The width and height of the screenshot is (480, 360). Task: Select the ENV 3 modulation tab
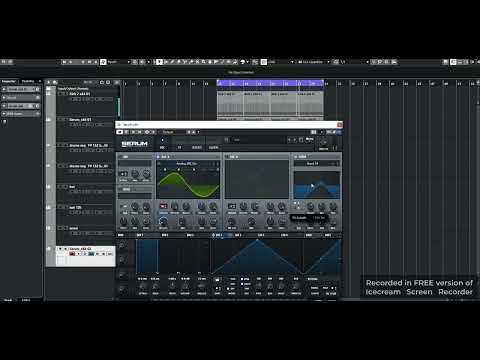pyautogui.click(x=190, y=235)
